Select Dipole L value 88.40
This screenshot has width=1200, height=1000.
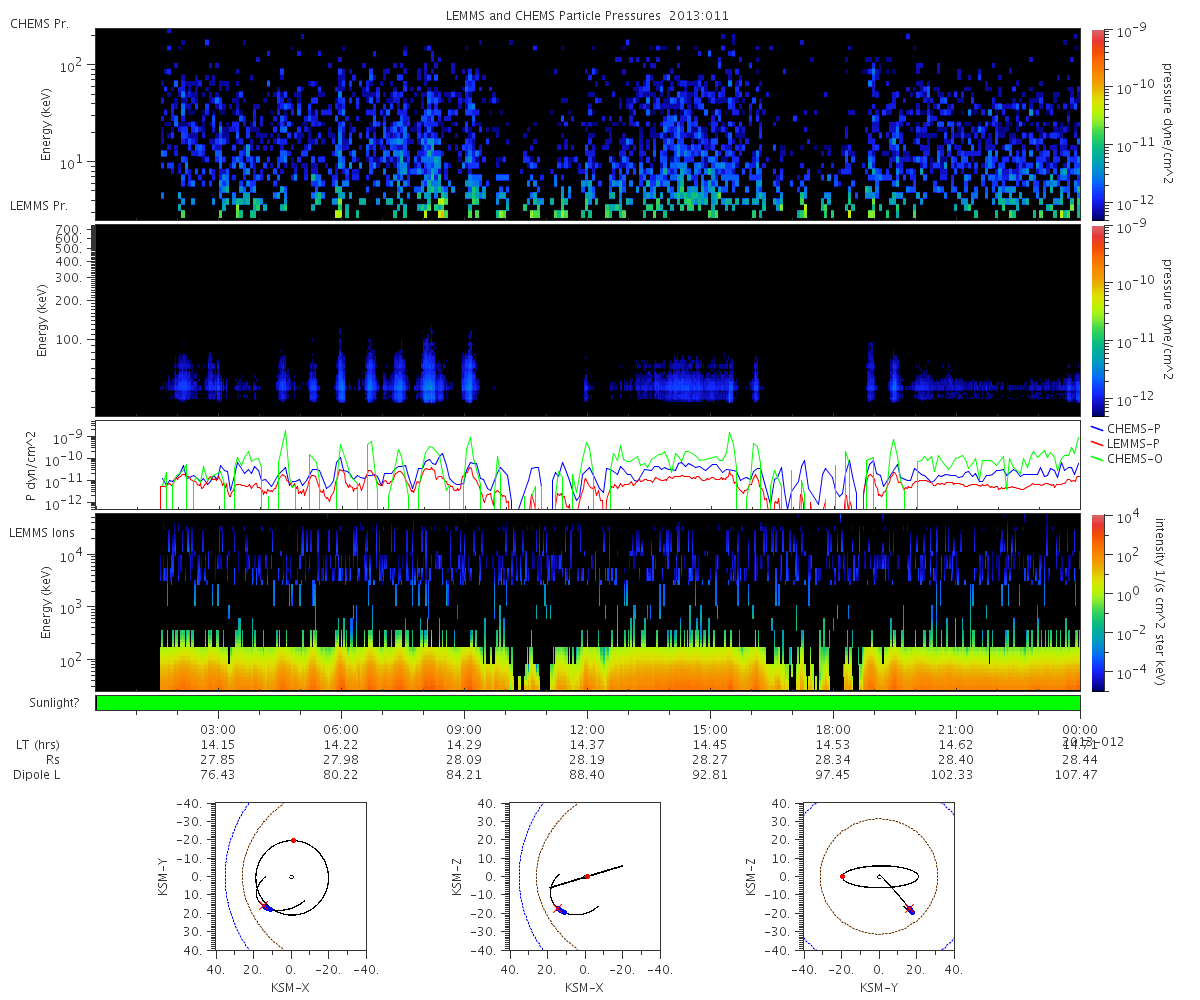tap(587, 775)
